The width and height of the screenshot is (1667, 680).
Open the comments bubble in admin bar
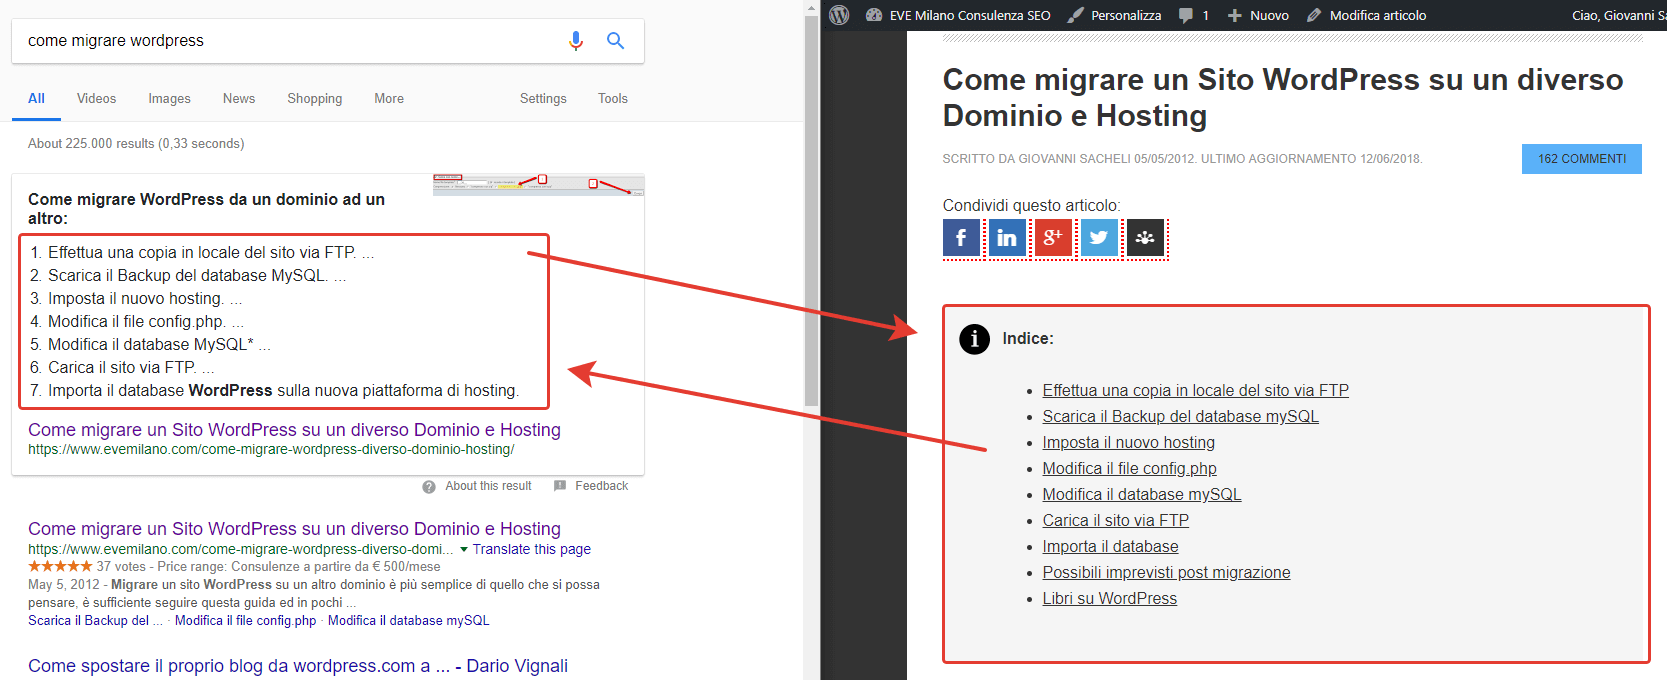[1194, 15]
